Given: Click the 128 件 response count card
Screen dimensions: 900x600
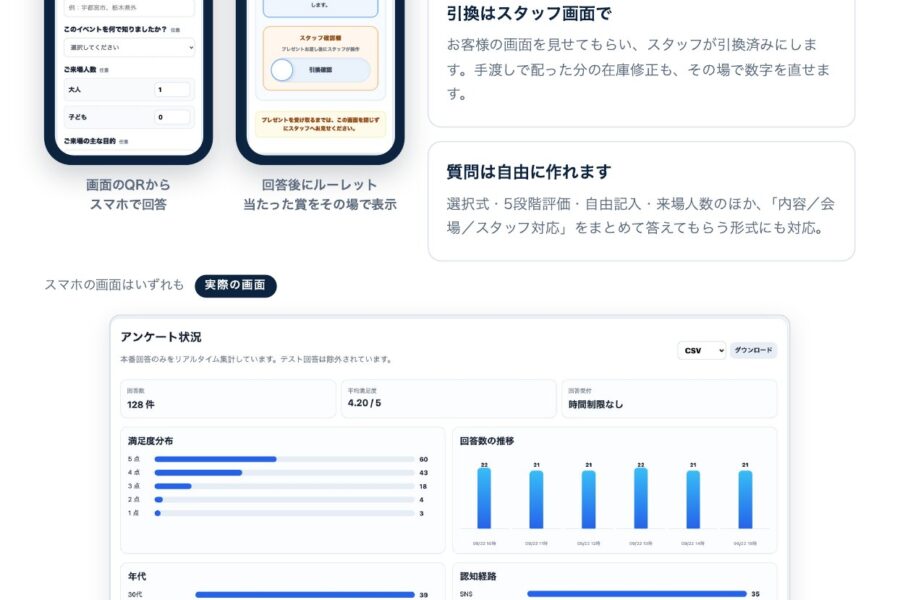Looking at the screenshot, I should [x=228, y=398].
